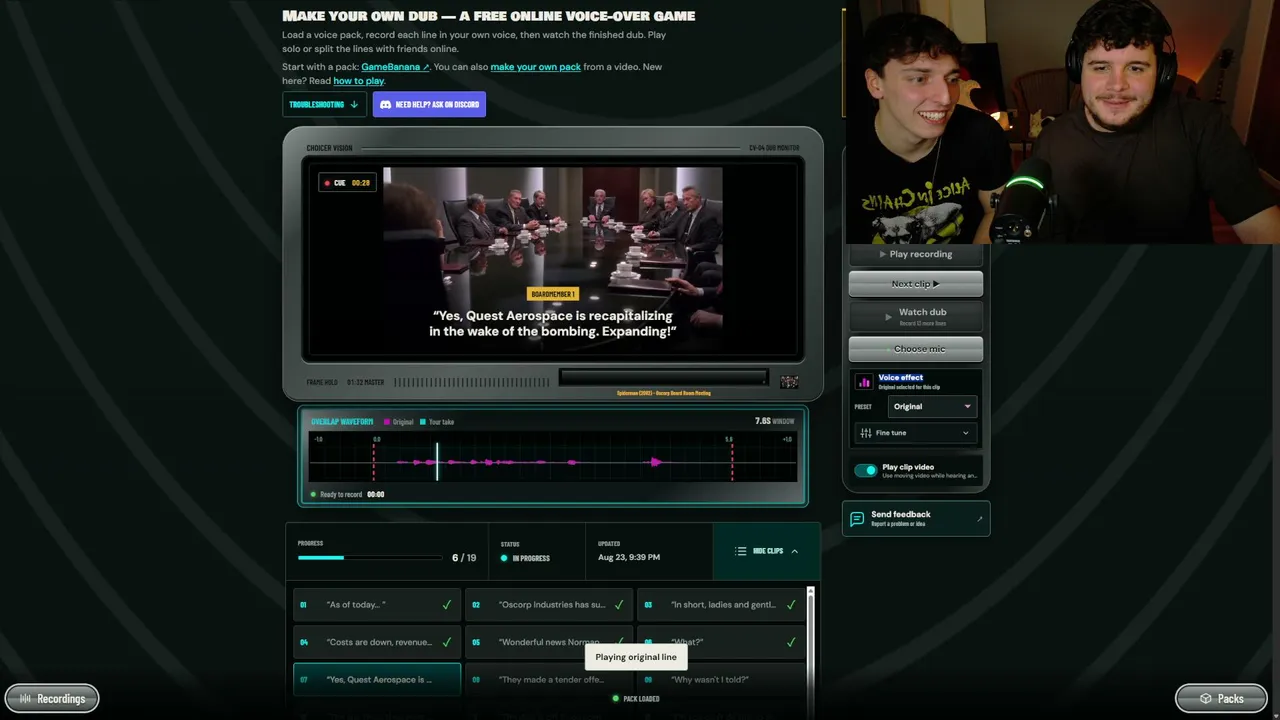The height and width of the screenshot is (720, 1280).
Task: Click the clip progress bar
Action: pos(369,558)
